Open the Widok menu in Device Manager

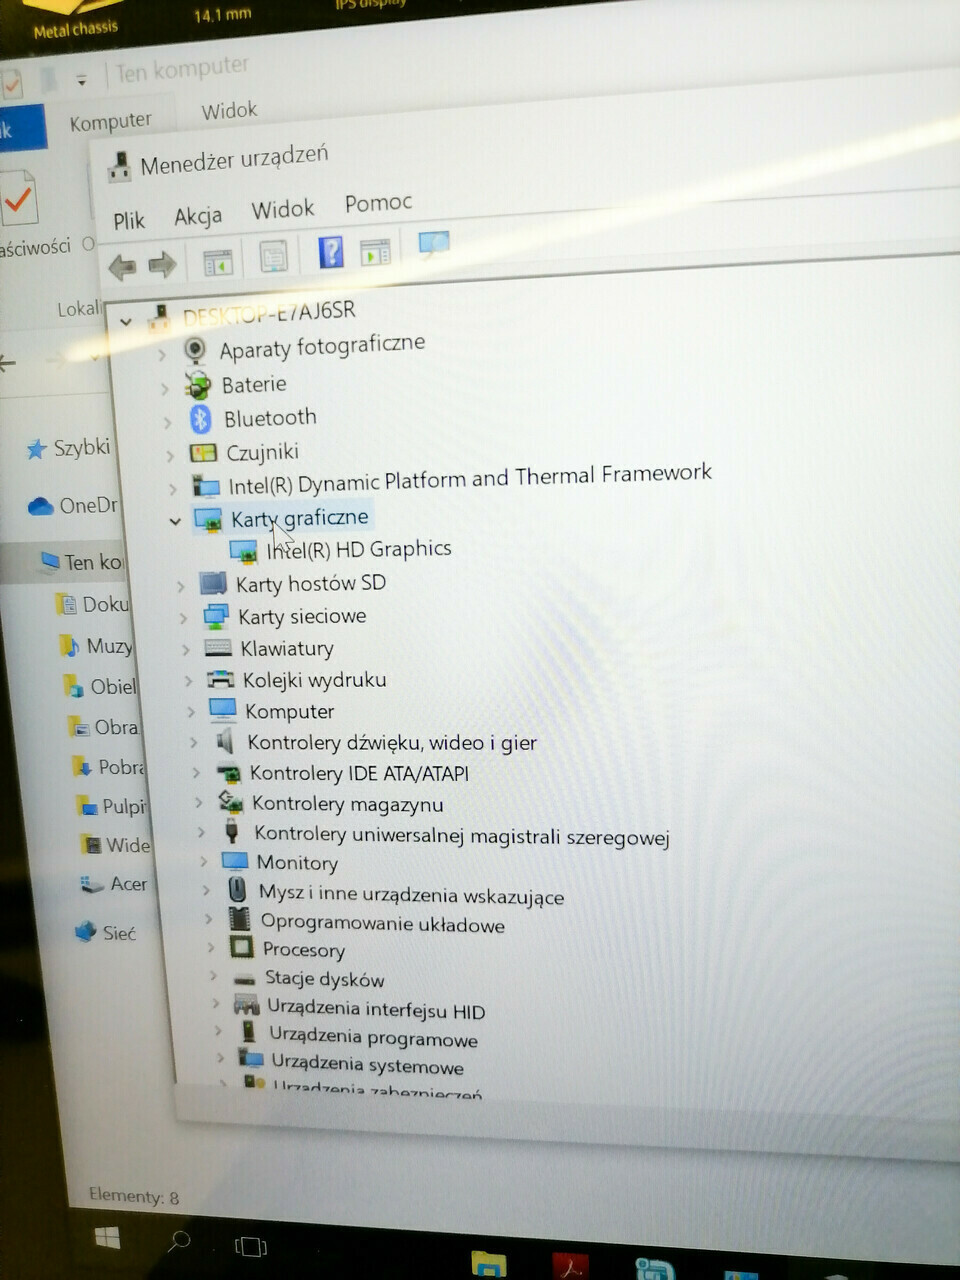(283, 209)
